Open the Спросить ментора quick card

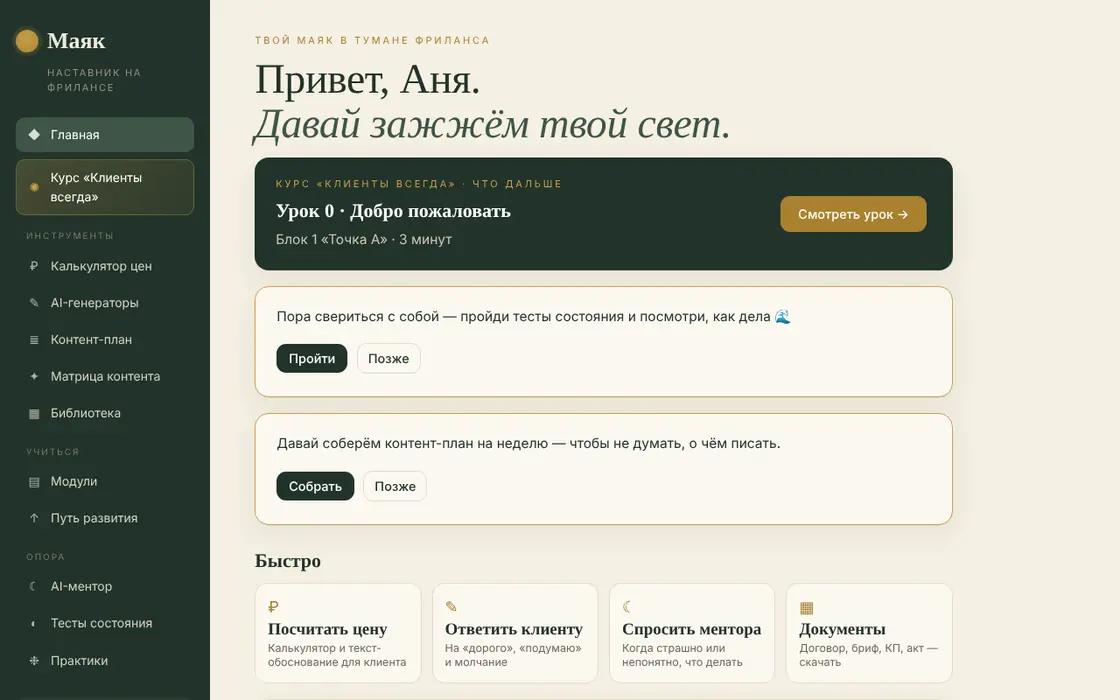point(692,633)
